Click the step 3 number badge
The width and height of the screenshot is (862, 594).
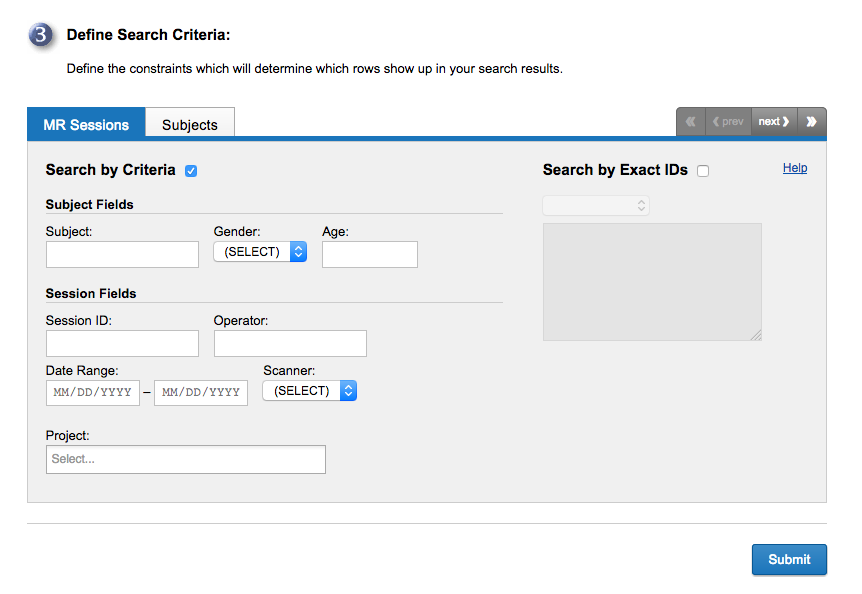point(41,36)
